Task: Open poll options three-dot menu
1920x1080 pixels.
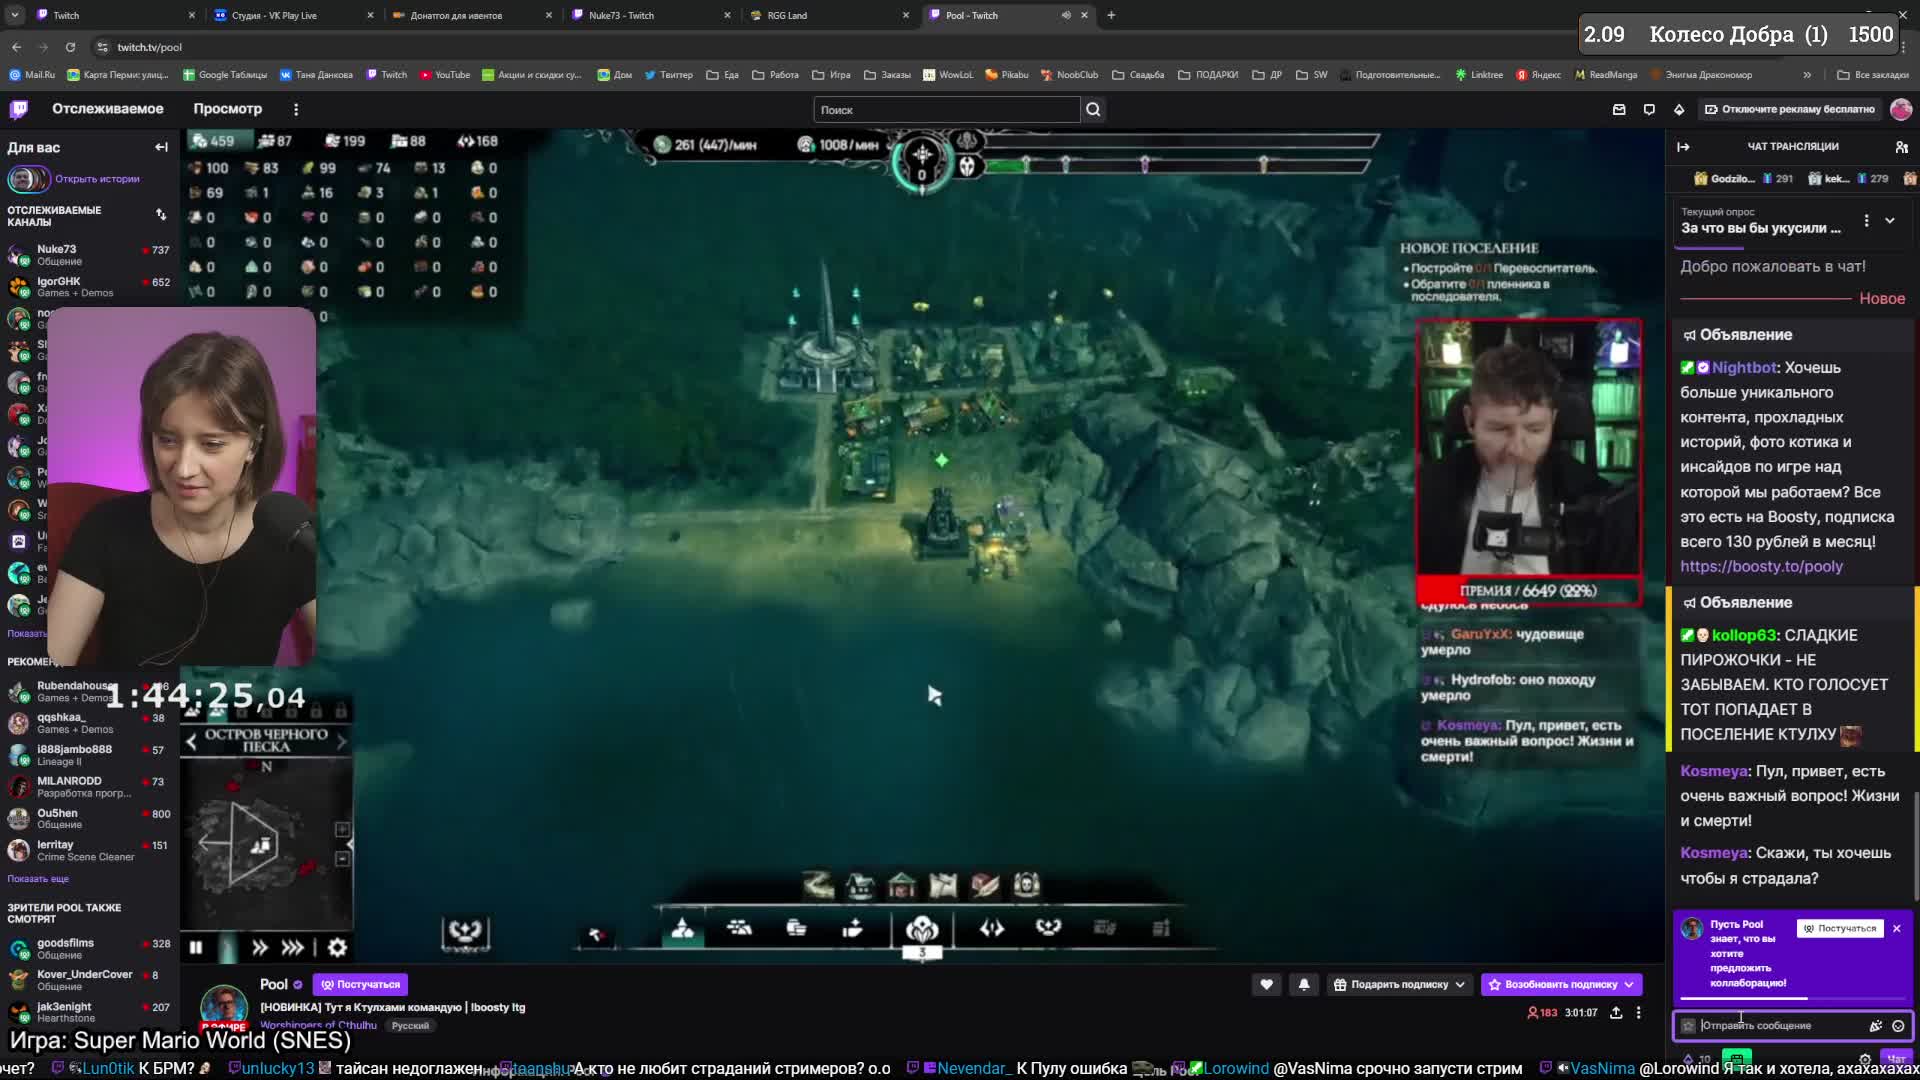Action: [1866, 220]
